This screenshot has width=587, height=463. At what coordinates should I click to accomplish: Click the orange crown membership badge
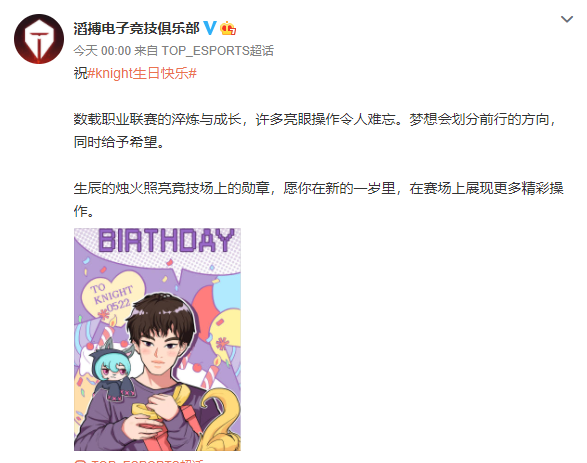tap(228, 28)
